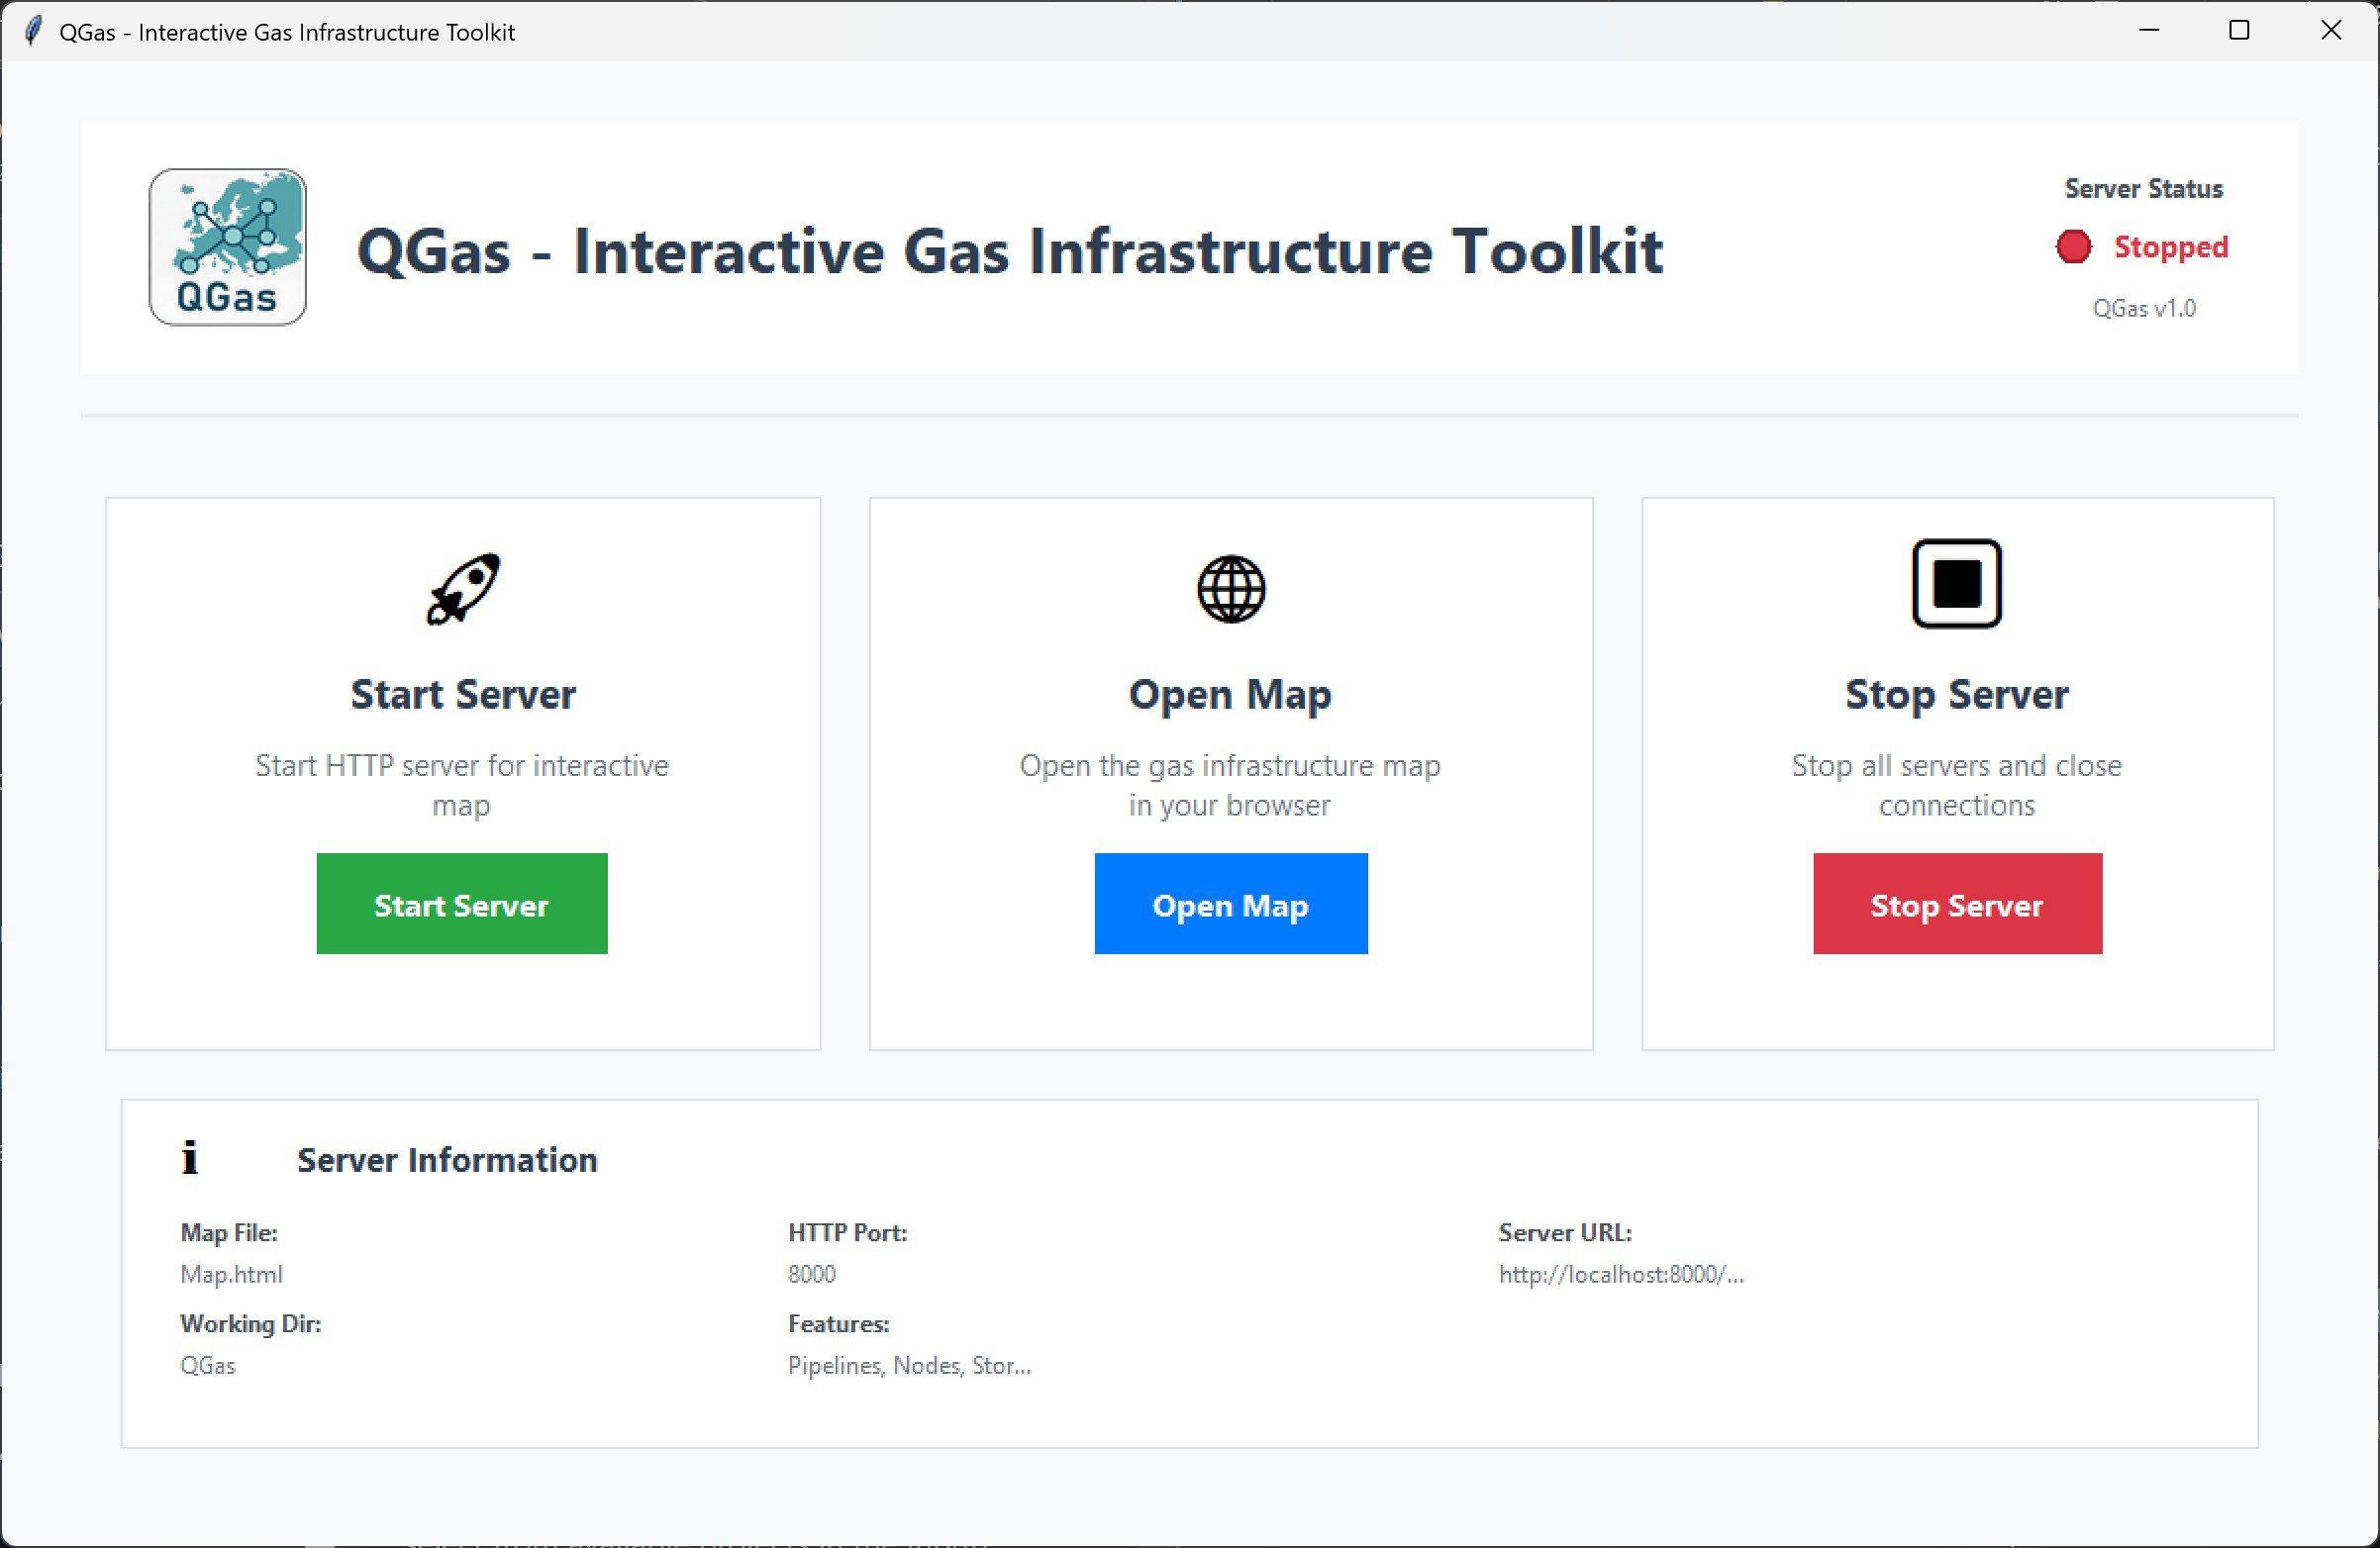This screenshot has width=2380, height=1548.
Task: Click the 'QGas' working directory value
Action: coord(208,1366)
